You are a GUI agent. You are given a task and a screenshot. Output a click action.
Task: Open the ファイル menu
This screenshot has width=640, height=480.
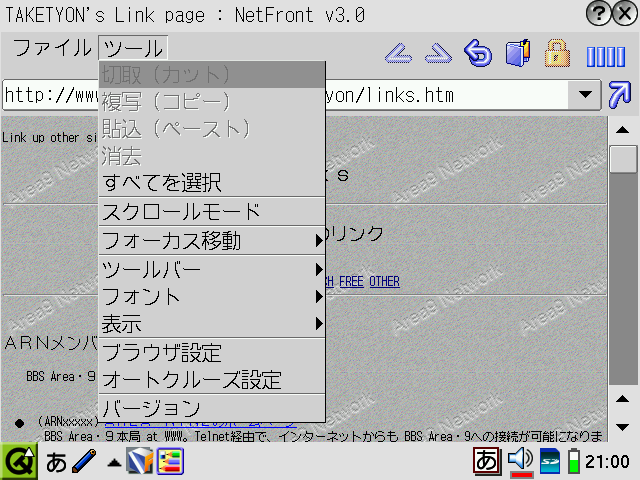click(52, 48)
